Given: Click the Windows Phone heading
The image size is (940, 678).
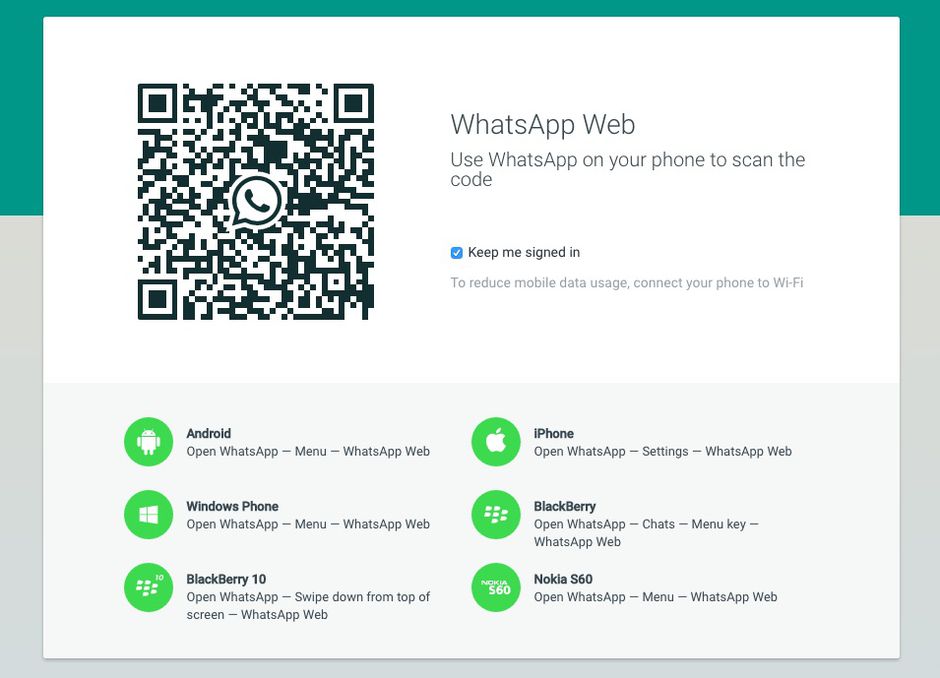Looking at the screenshot, I should (x=232, y=507).
